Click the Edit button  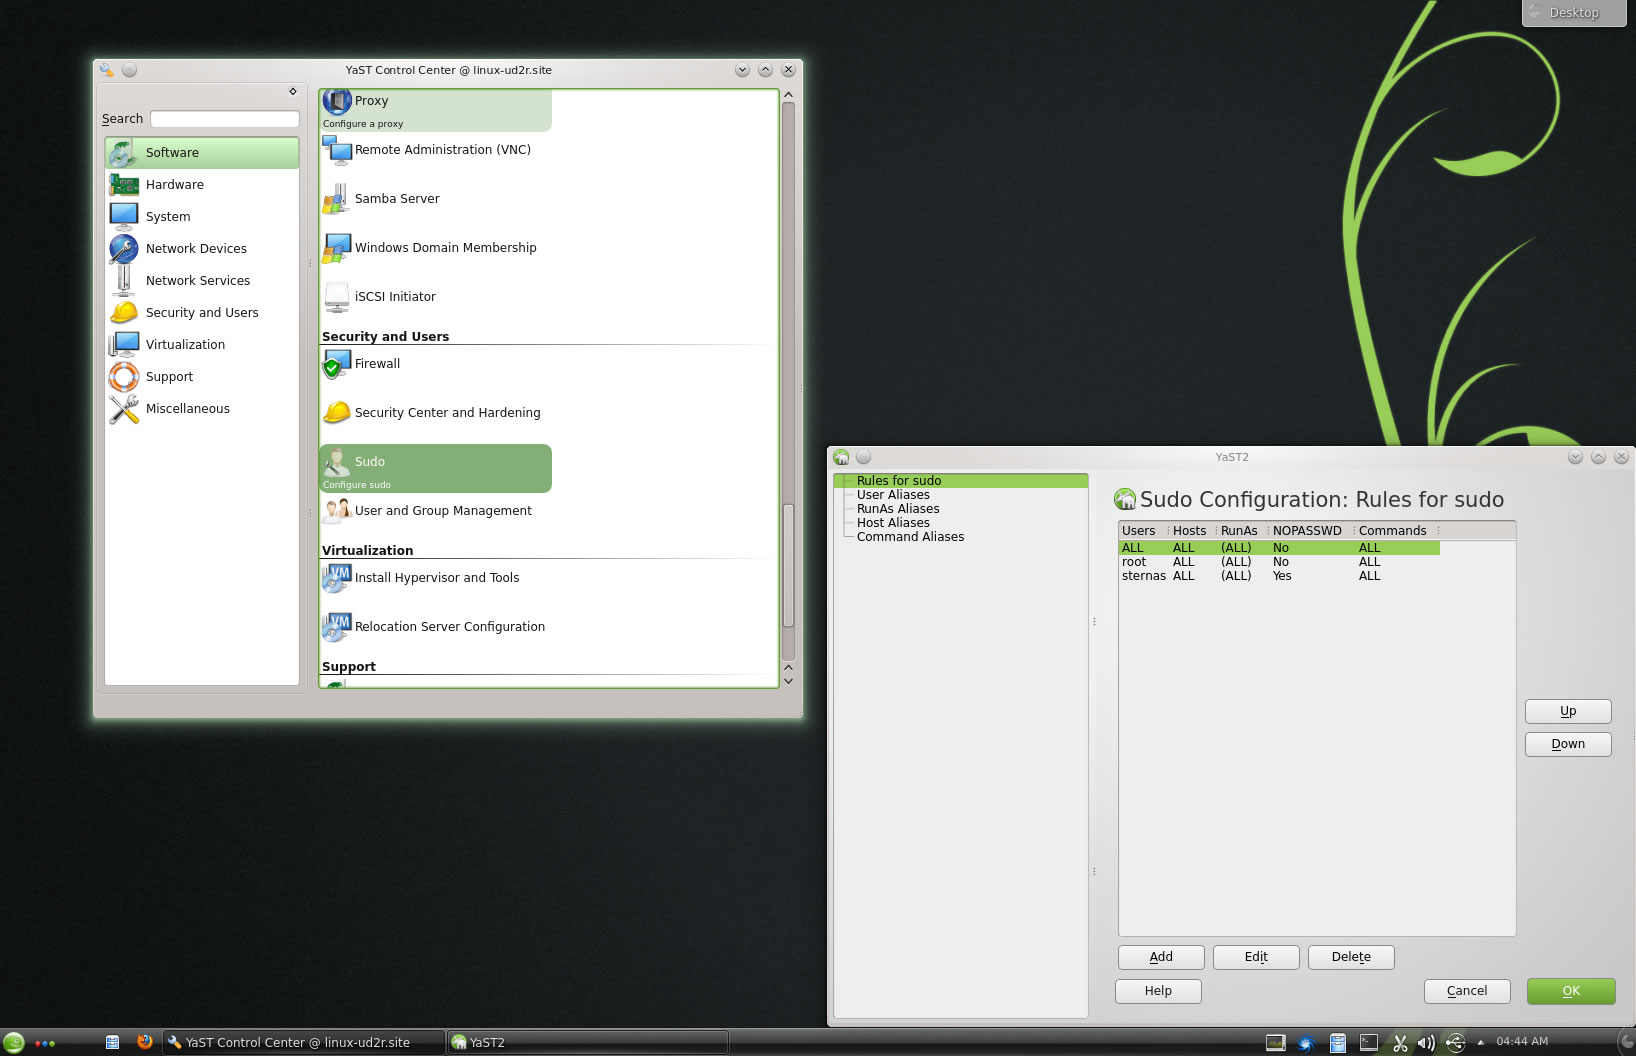pyautogui.click(x=1256, y=957)
